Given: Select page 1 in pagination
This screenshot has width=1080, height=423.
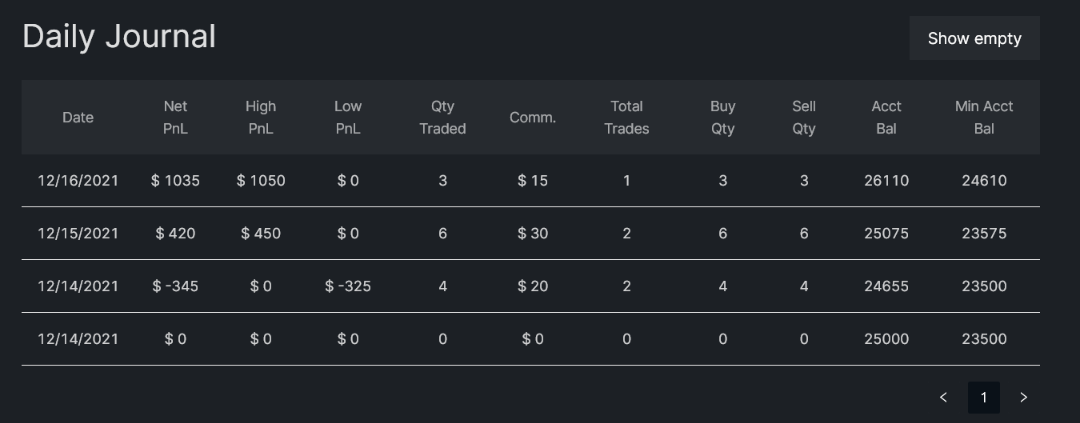Looking at the screenshot, I should pyautogui.click(x=983, y=398).
